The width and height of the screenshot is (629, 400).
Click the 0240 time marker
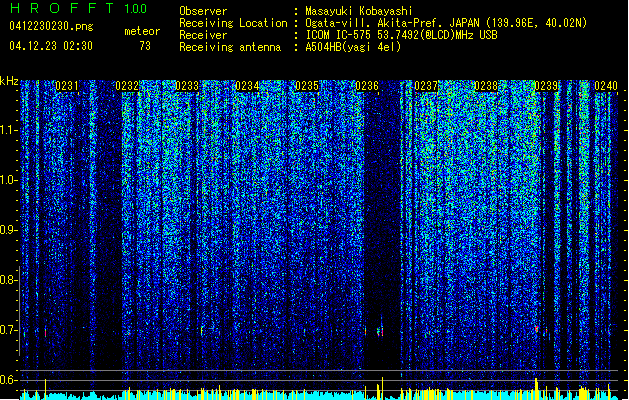point(606,86)
